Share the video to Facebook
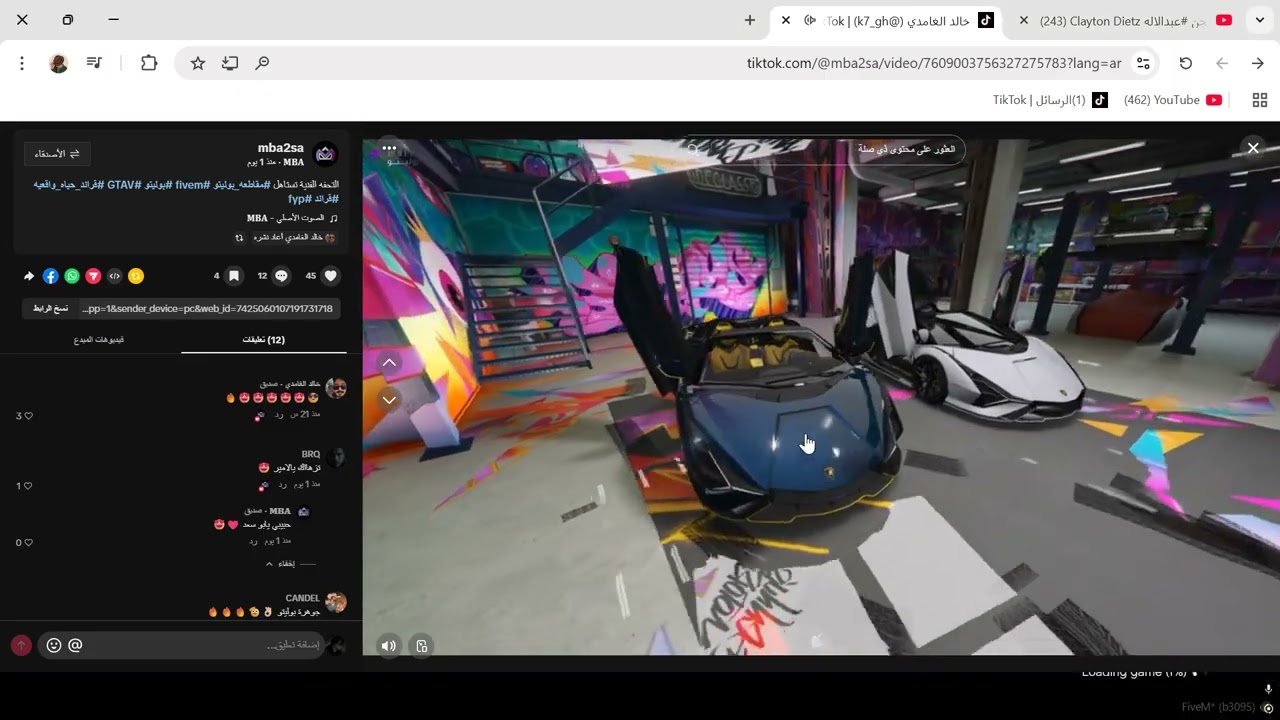Viewport: 1280px width, 720px height. click(51, 276)
